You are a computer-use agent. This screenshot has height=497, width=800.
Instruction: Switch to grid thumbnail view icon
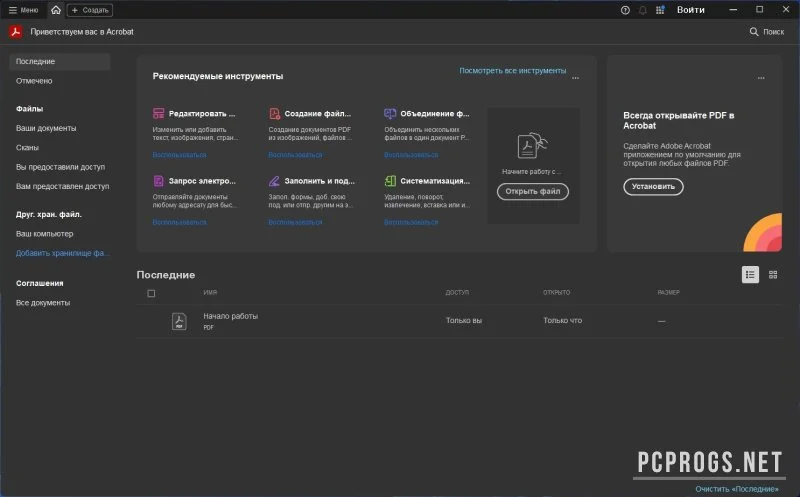[x=773, y=275]
